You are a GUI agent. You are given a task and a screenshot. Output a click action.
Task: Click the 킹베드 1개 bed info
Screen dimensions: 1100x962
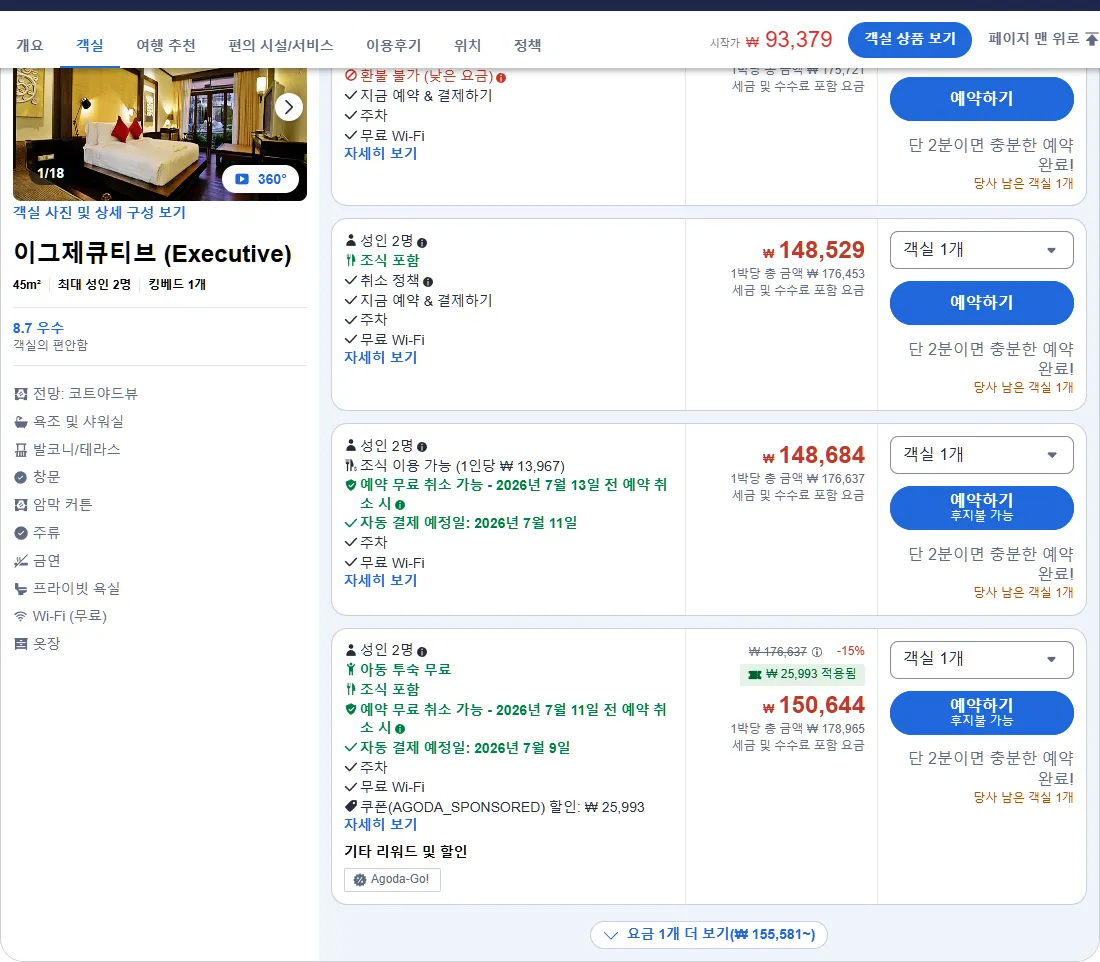point(177,284)
